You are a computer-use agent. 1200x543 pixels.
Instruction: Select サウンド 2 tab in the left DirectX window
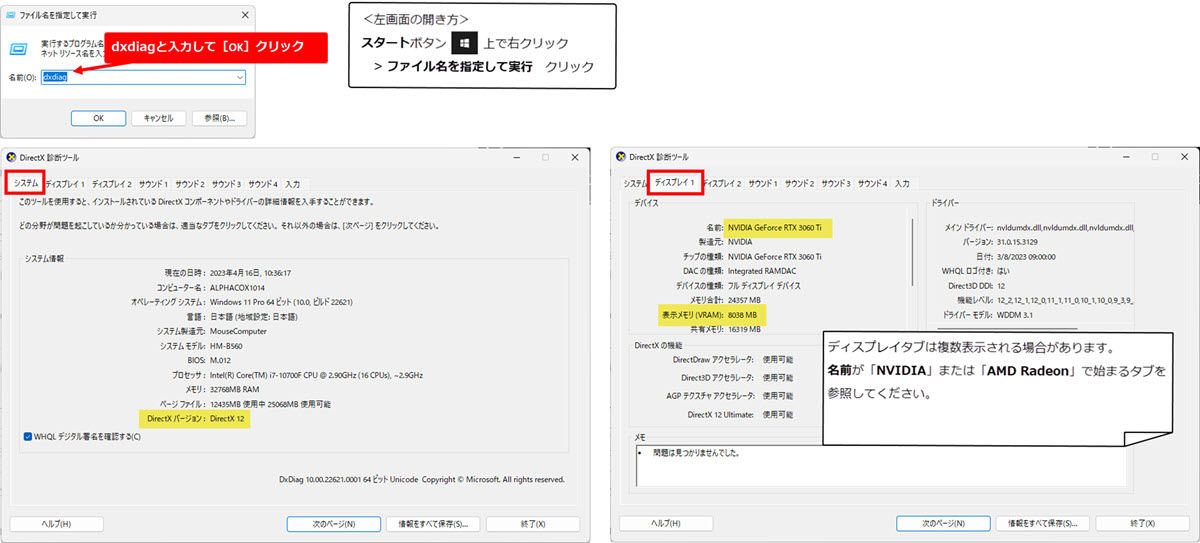tap(189, 184)
